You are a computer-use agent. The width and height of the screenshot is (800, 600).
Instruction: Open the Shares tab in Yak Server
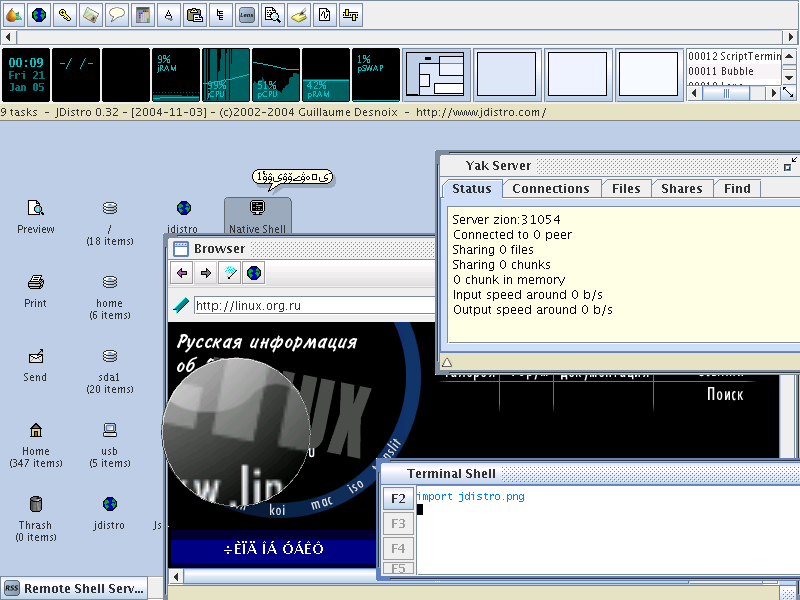coord(681,188)
